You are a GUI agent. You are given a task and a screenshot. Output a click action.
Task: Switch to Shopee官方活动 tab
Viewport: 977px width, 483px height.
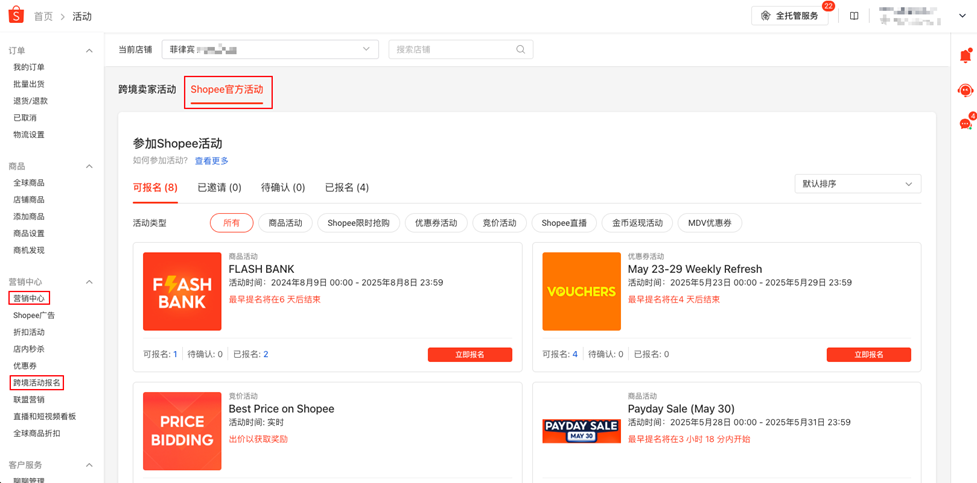point(227,89)
